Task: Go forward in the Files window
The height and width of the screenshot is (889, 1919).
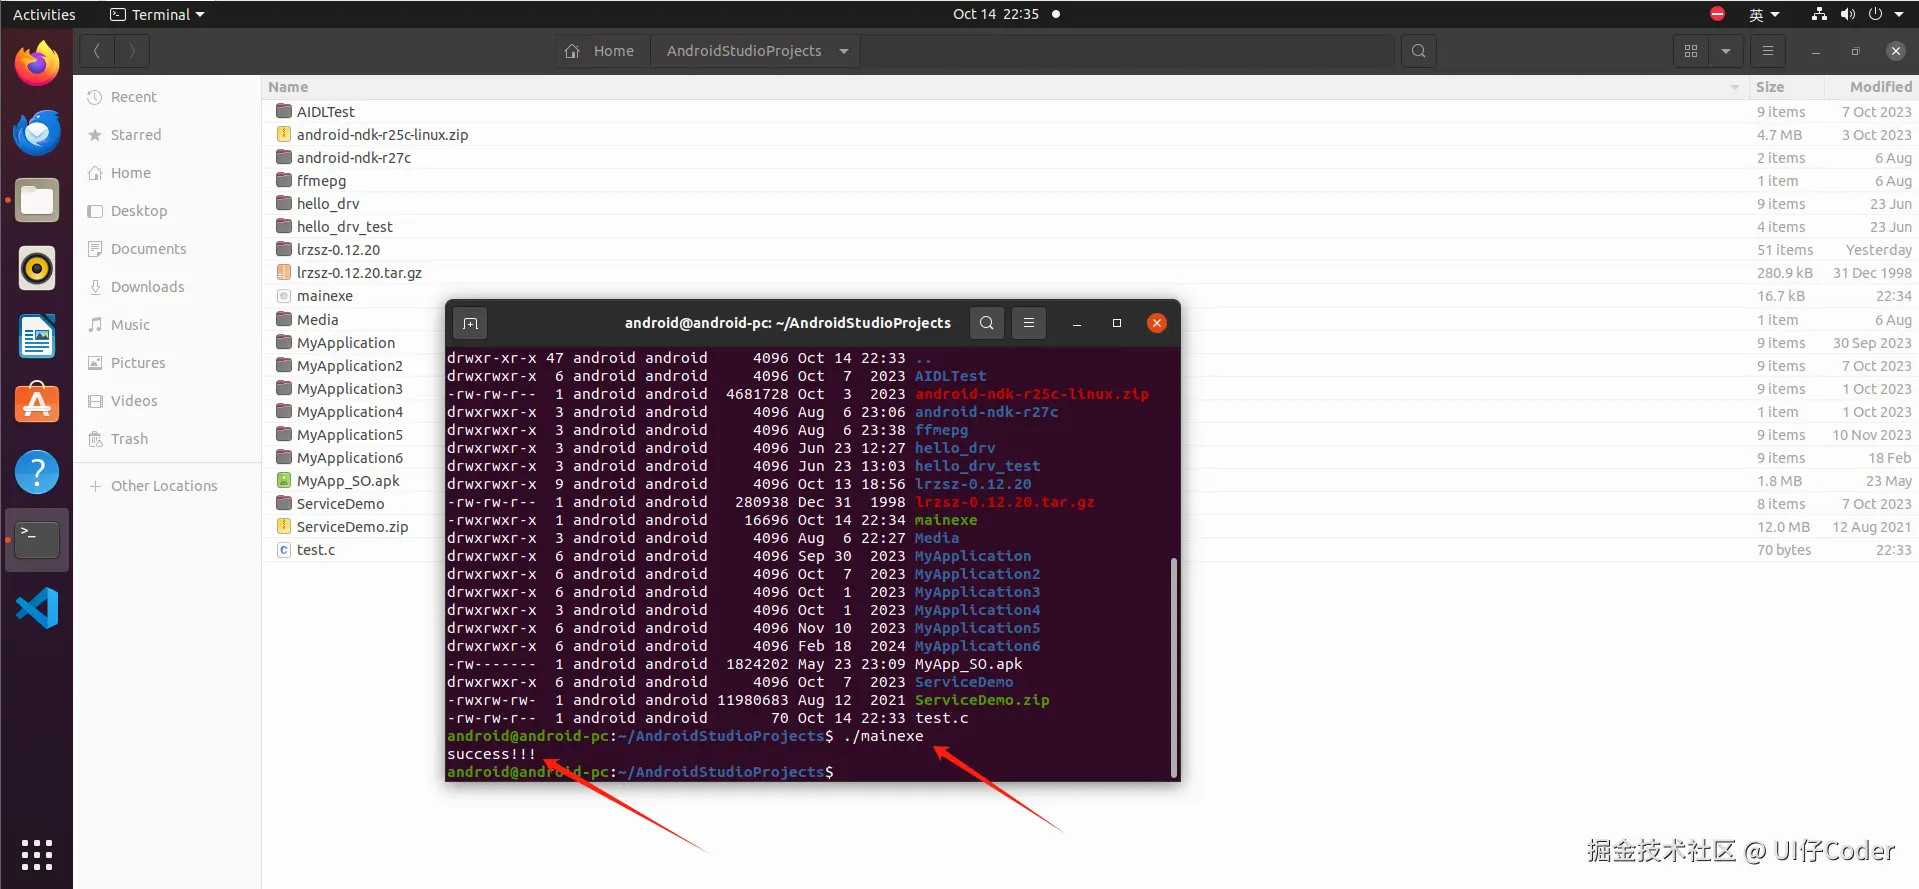Action: point(132,51)
